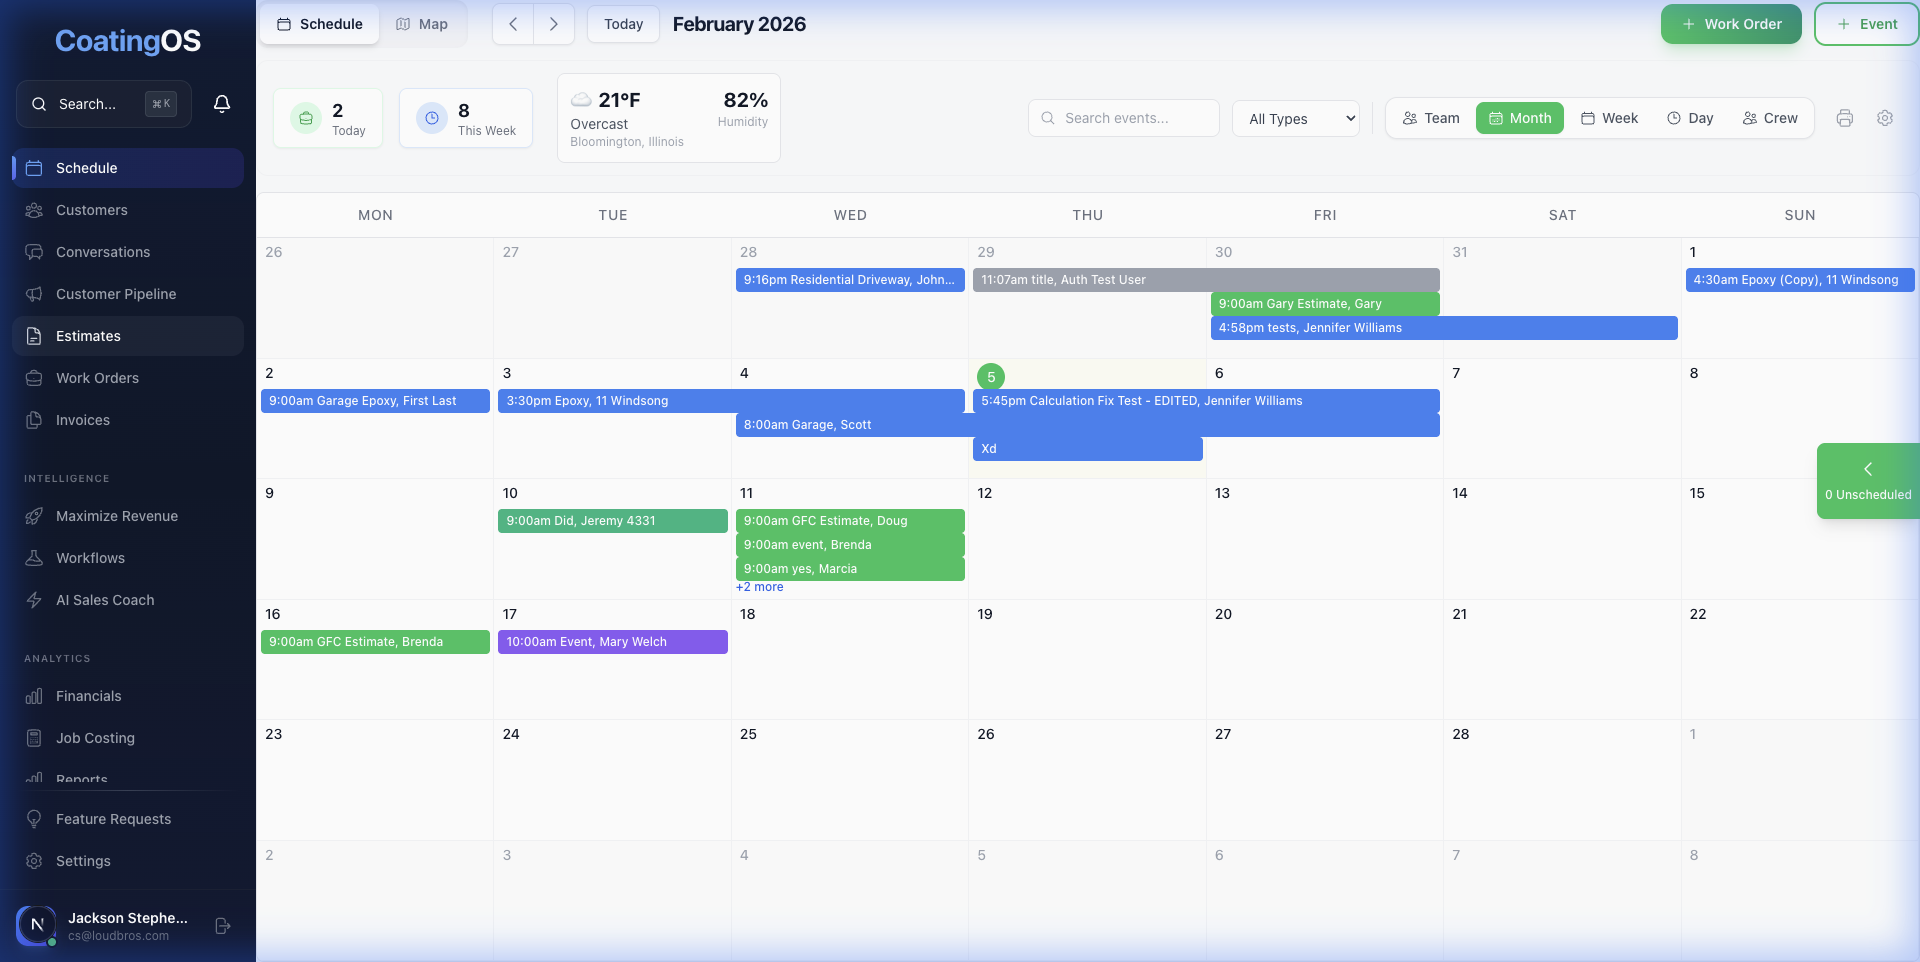Click the settings gear beside the print icon
The height and width of the screenshot is (962, 1920).
coord(1886,118)
